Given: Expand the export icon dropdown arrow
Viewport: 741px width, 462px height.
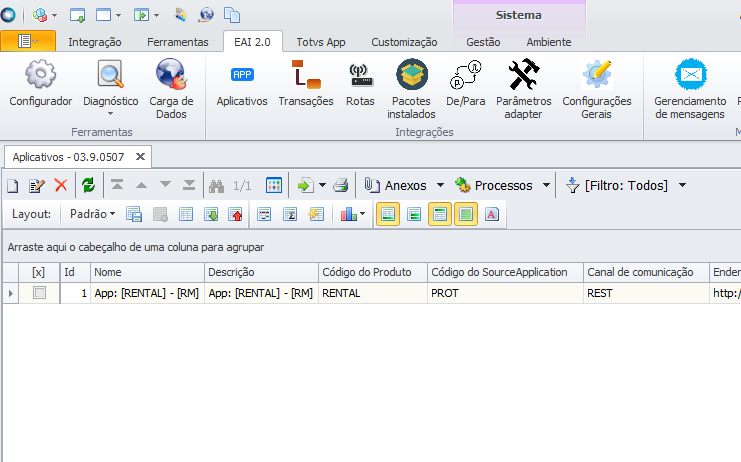Looking at the screenshot, I should tap(322, 185).
